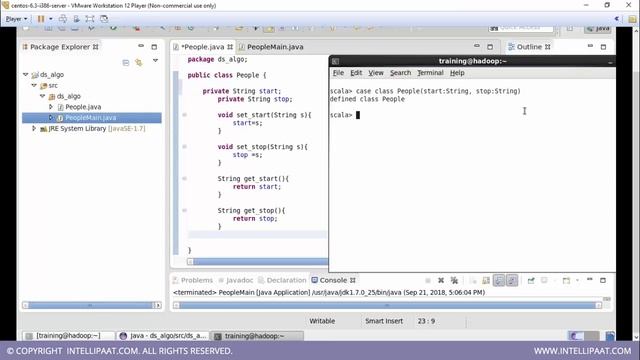
Task: Fold the set_stop method
Action: pos(184,147)
